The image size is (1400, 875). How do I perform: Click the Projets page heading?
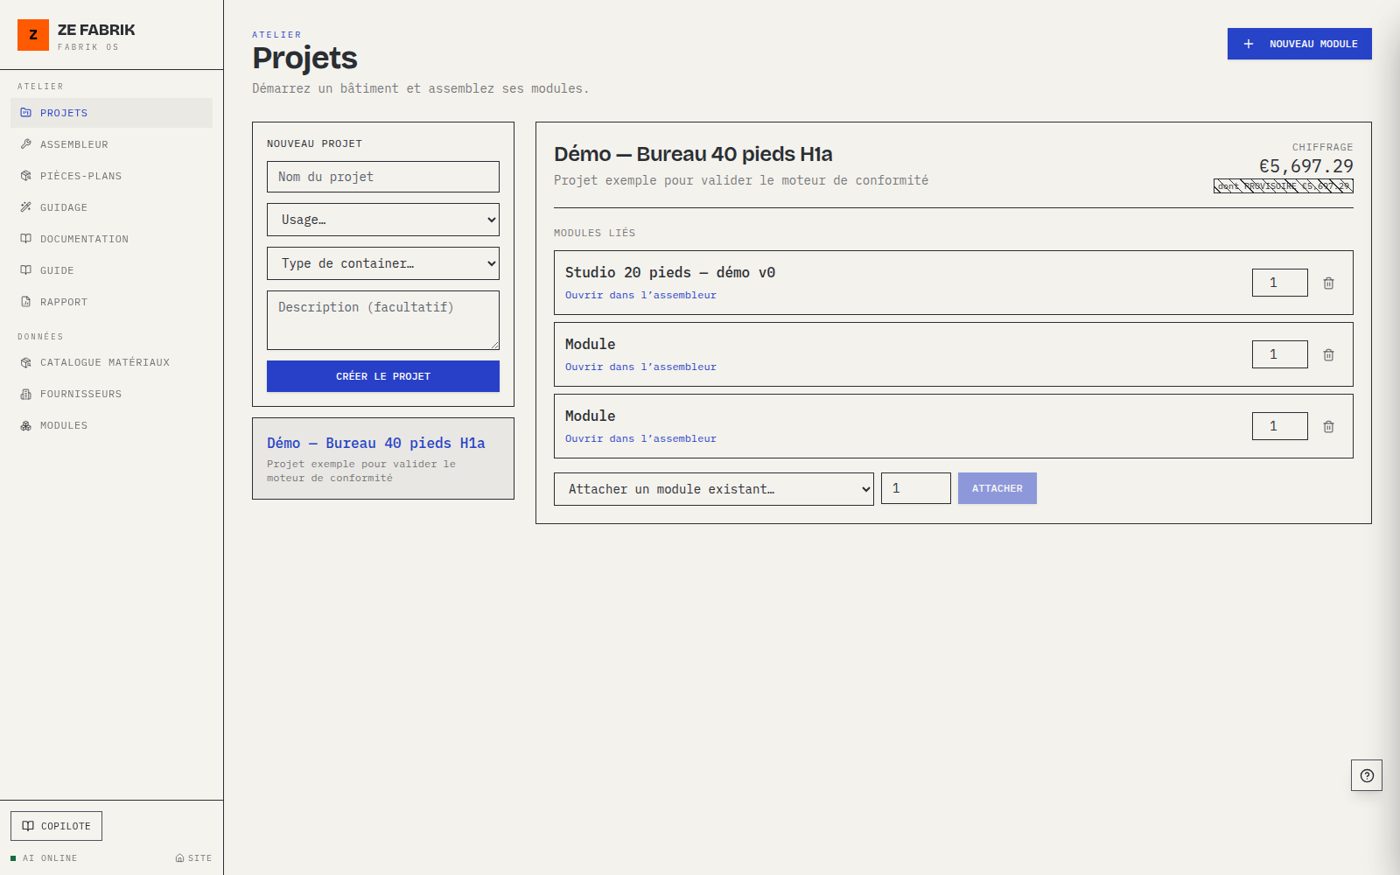coord(305,58)
